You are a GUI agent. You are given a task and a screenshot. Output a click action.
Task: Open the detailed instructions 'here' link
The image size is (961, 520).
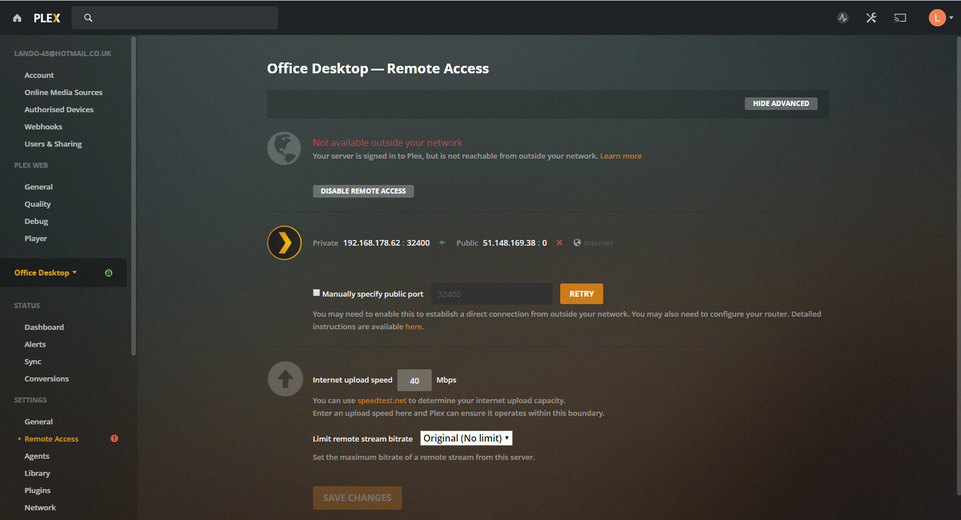point(413,326)
